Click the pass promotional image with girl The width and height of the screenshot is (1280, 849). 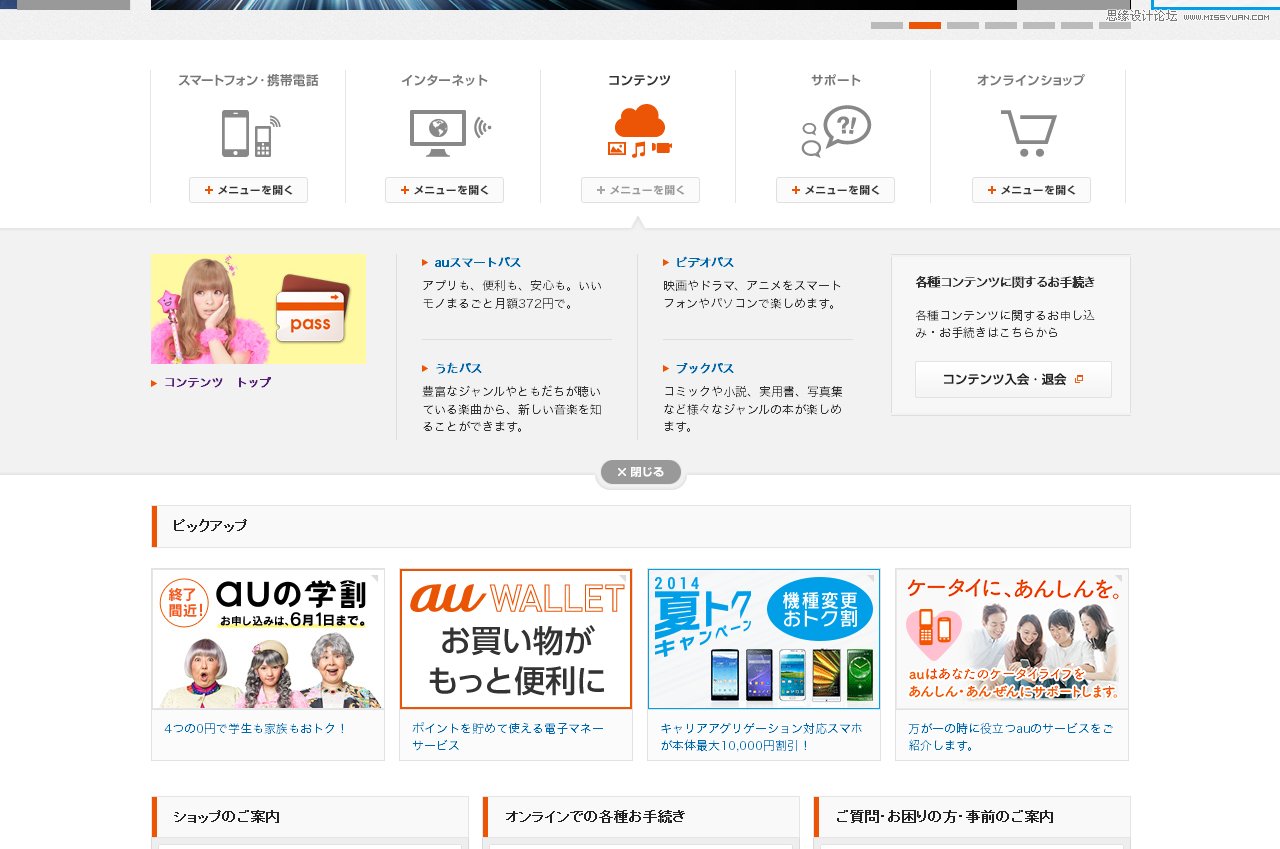pyautogui.click(x=258, y=308)
